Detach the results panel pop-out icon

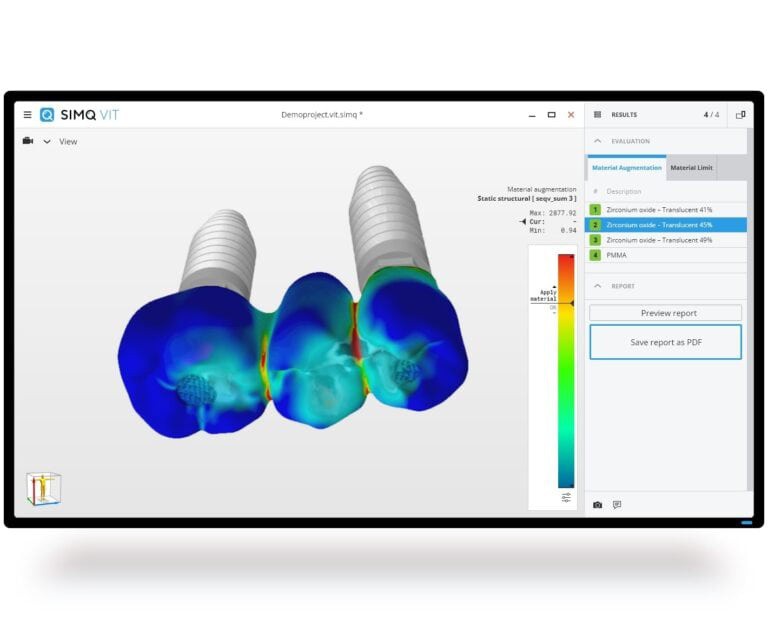[x=741, y=115]
